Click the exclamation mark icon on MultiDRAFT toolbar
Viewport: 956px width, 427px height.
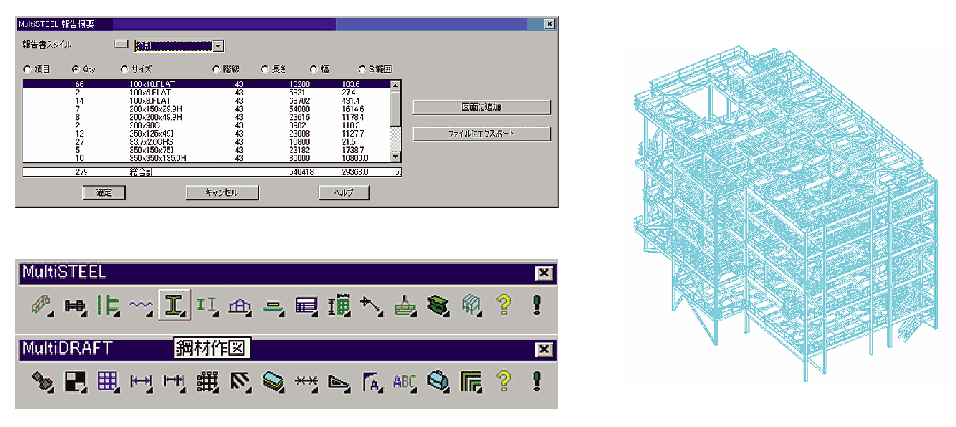537,381
